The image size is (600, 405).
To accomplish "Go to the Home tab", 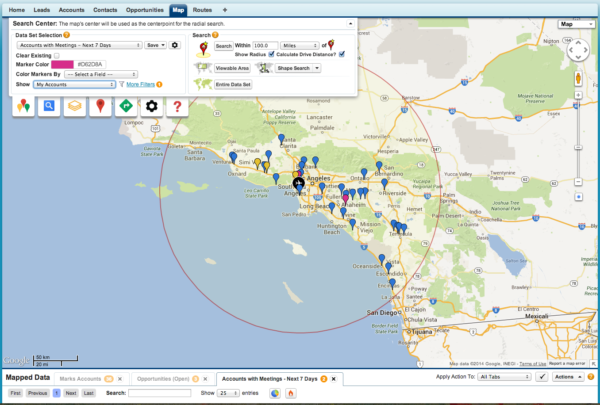I will click(16, 10).
